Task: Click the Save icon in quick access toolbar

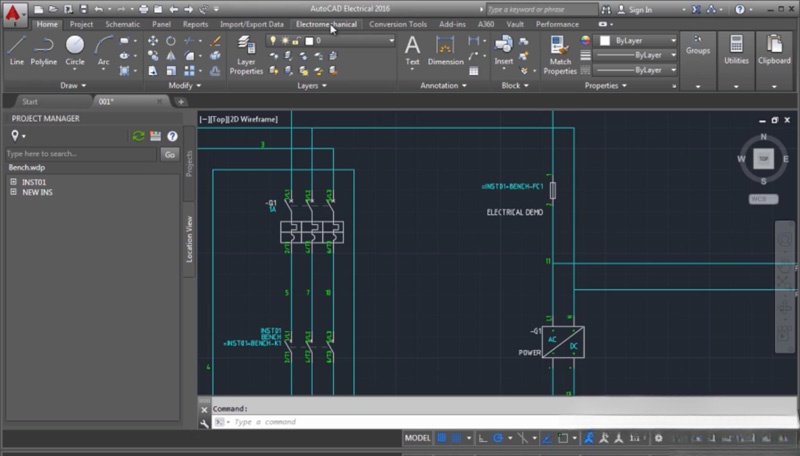Action: click(x=84, y=9)
